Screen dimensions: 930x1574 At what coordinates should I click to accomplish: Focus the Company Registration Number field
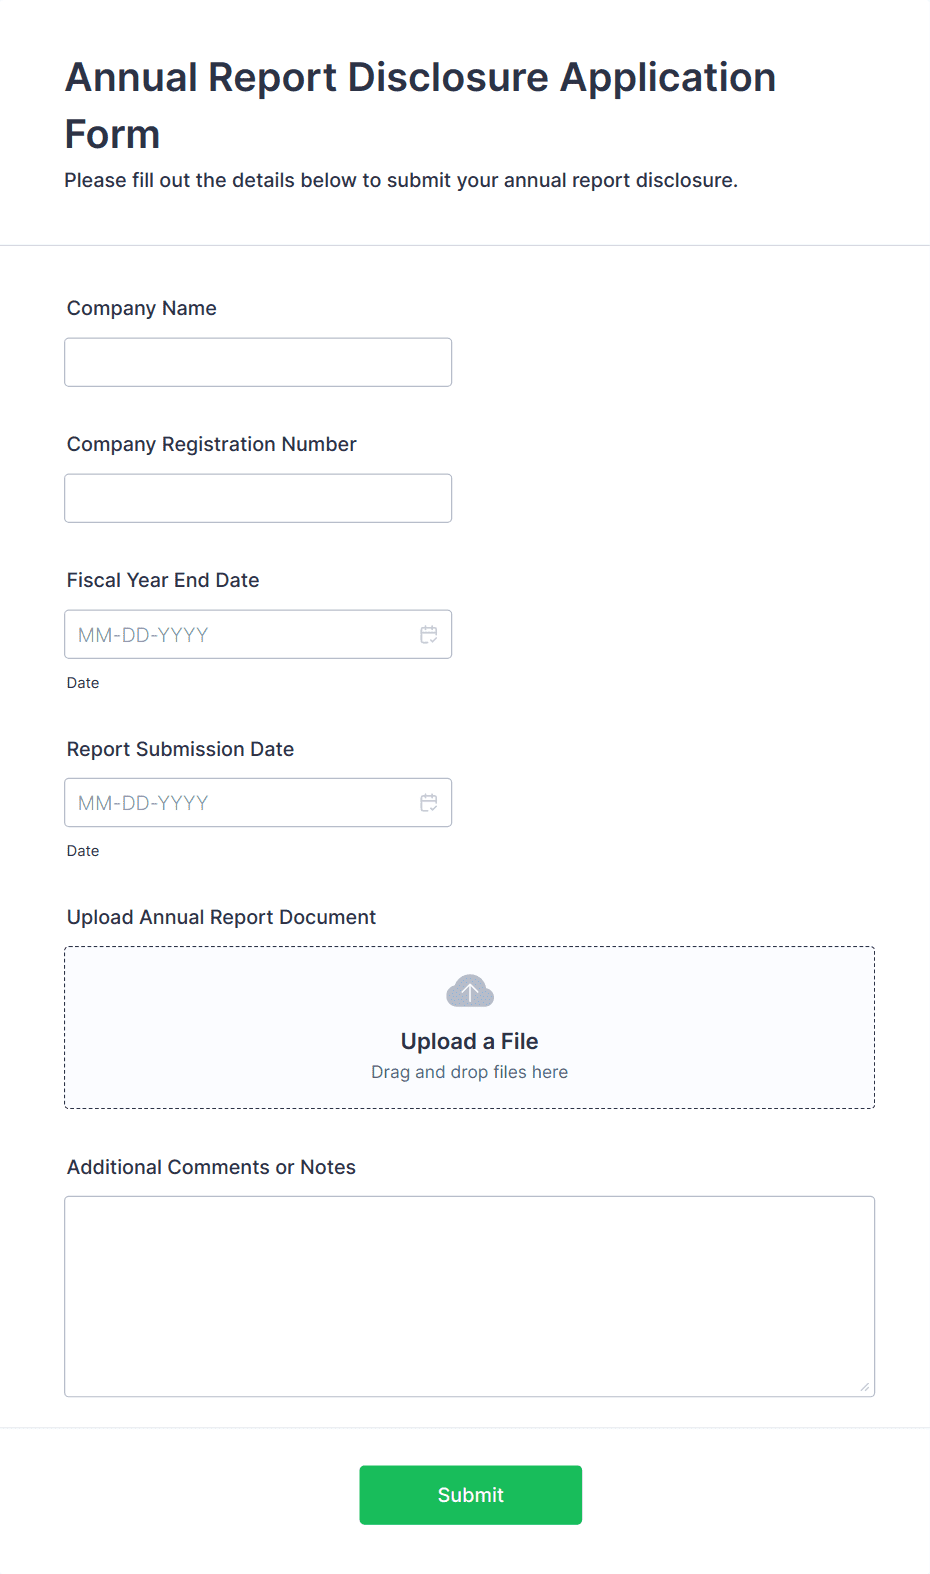tap(258, 498)
